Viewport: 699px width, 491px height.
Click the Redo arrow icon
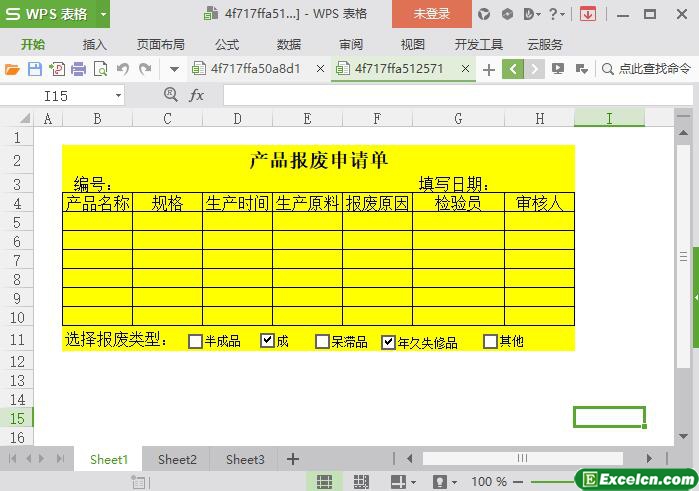pyautogui.click(x=144, y=69)
